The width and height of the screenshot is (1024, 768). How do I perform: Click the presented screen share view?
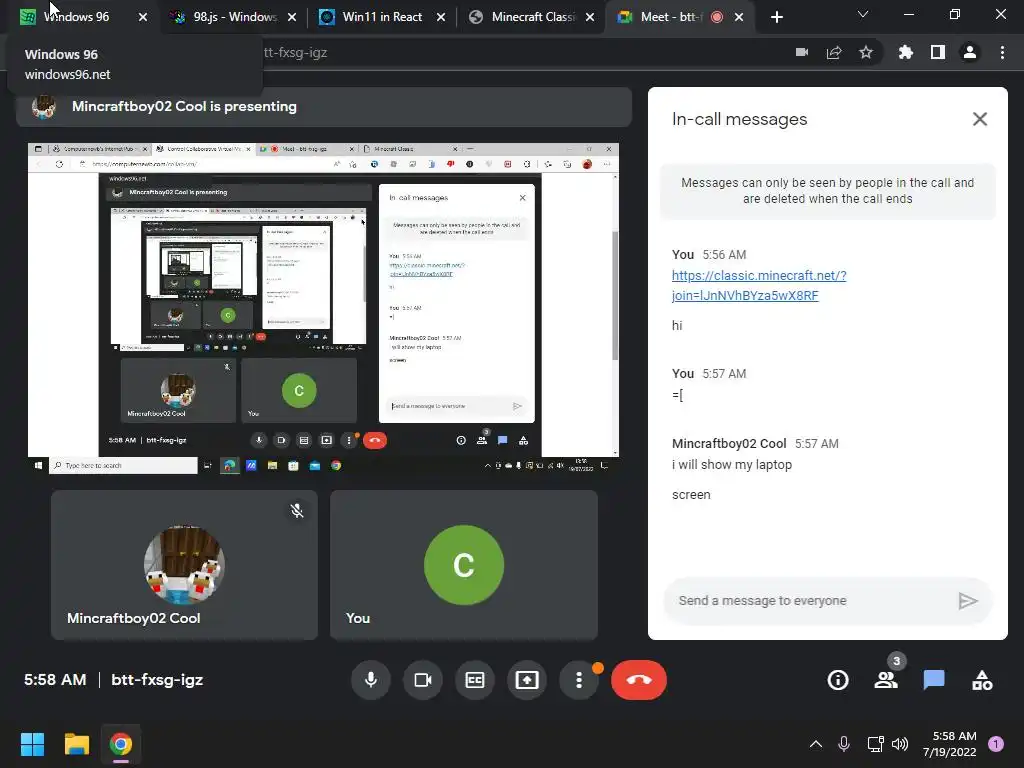323,308
